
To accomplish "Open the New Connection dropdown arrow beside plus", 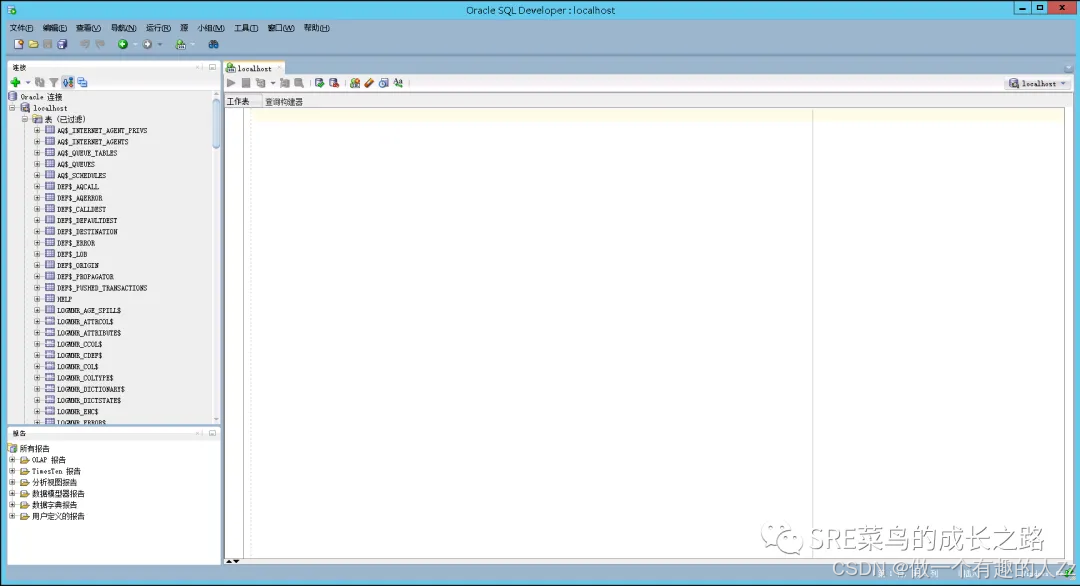I will point(28,83).
